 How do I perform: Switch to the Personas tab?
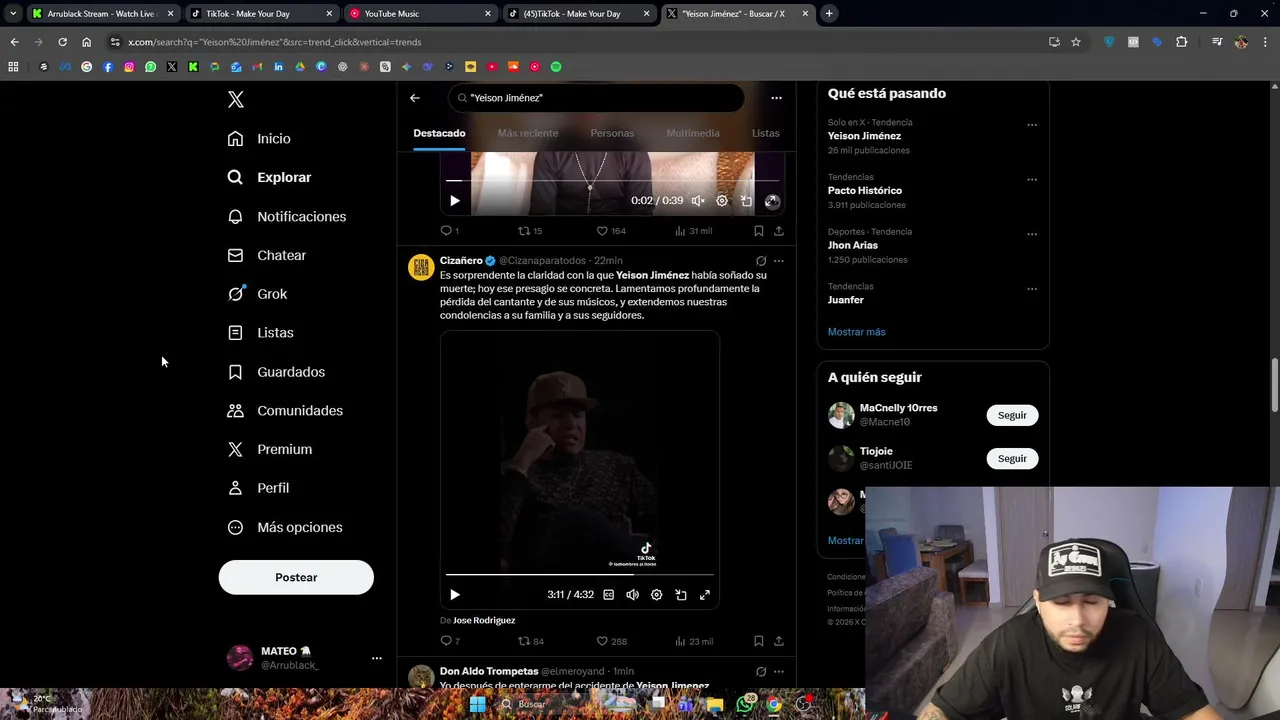point(612,133)
